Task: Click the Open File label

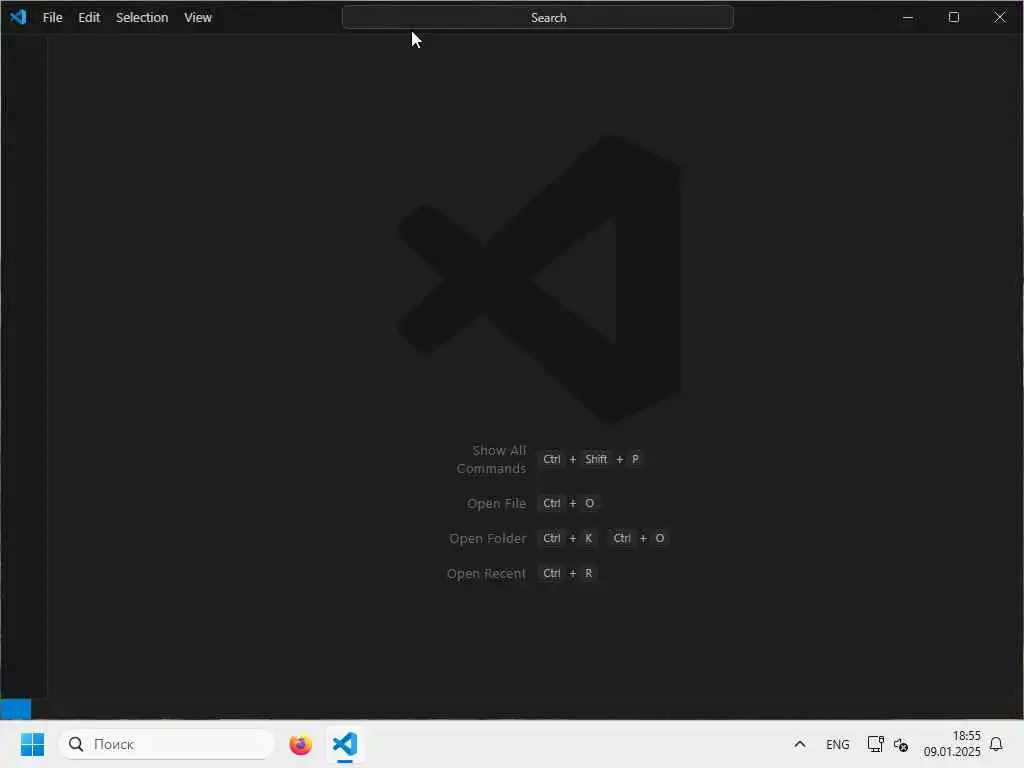Action: 496,504
